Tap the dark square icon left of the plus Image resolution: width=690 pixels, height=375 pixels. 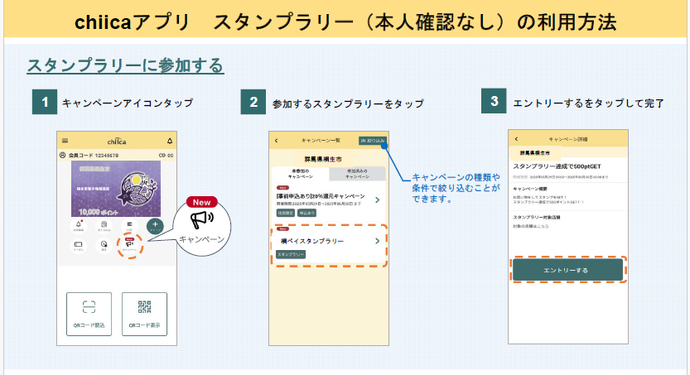pos(129,226)
